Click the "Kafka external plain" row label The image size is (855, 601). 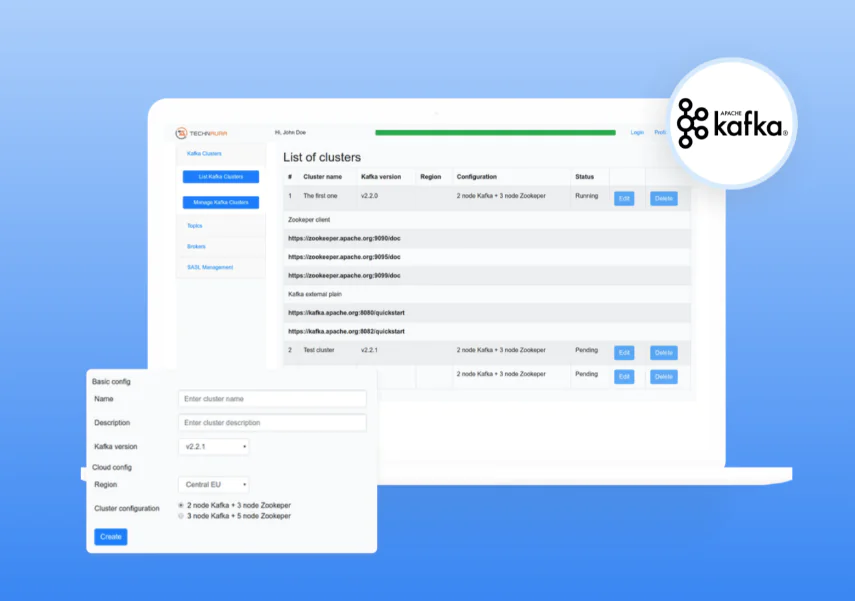pos(315,295)
